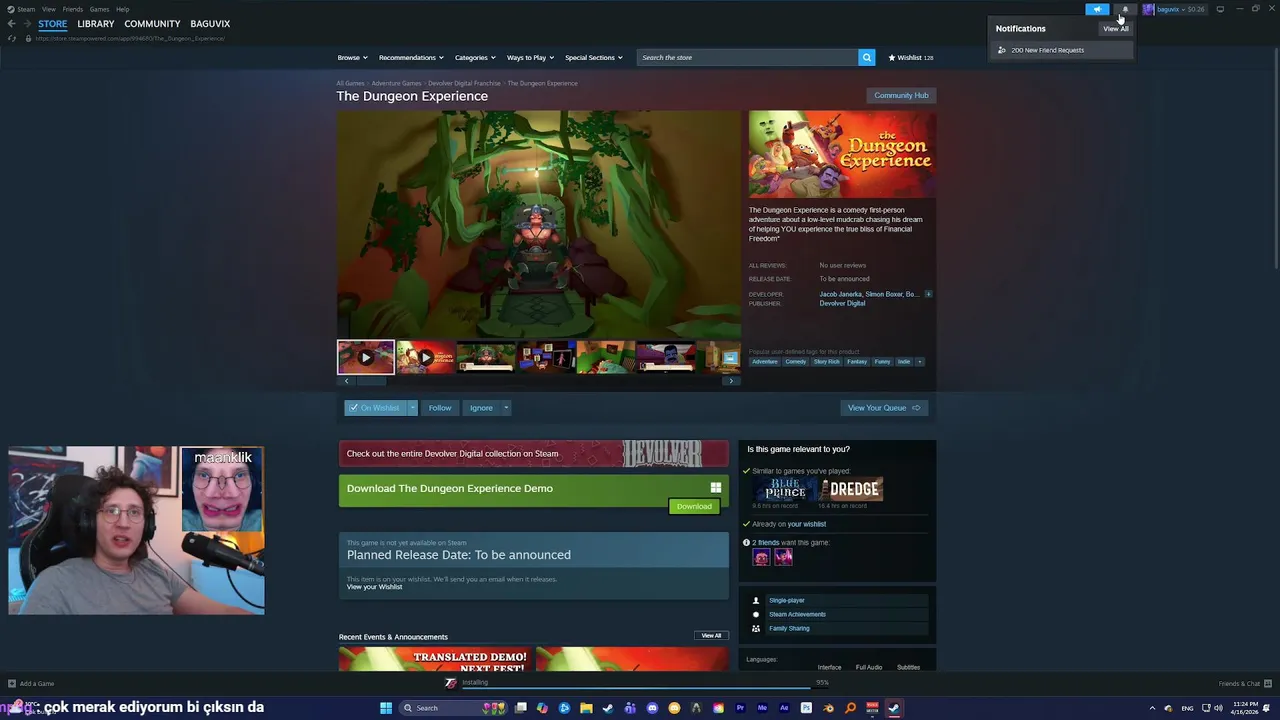Viewport: 1280px width, 720px height.
Task: Go forward with the navigation forward arrow
Action: 27,24
